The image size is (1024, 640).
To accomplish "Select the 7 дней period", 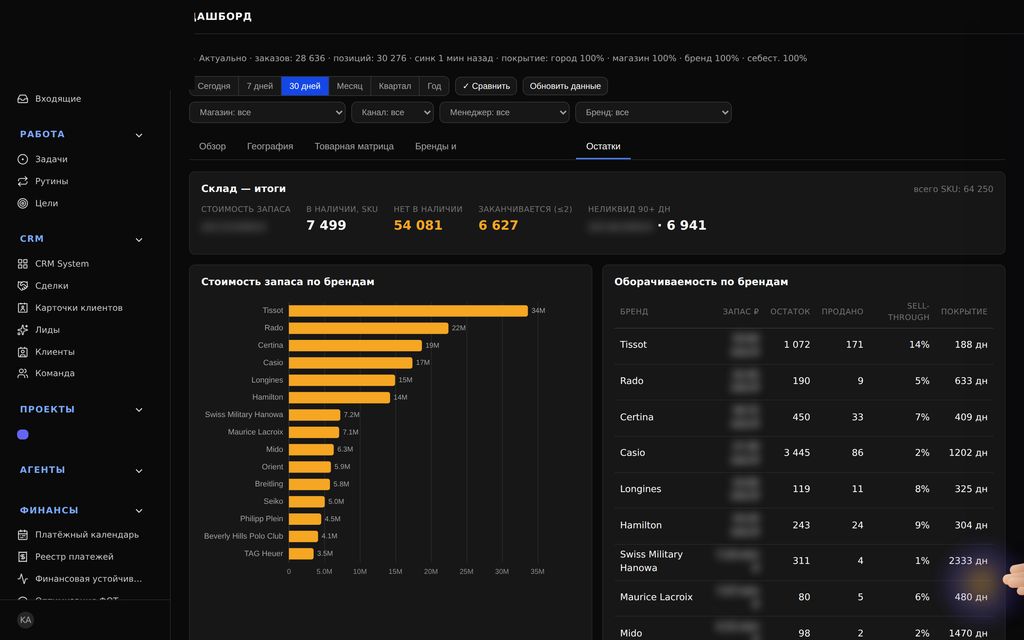I will pyautogui.click(x=260, y=86).
